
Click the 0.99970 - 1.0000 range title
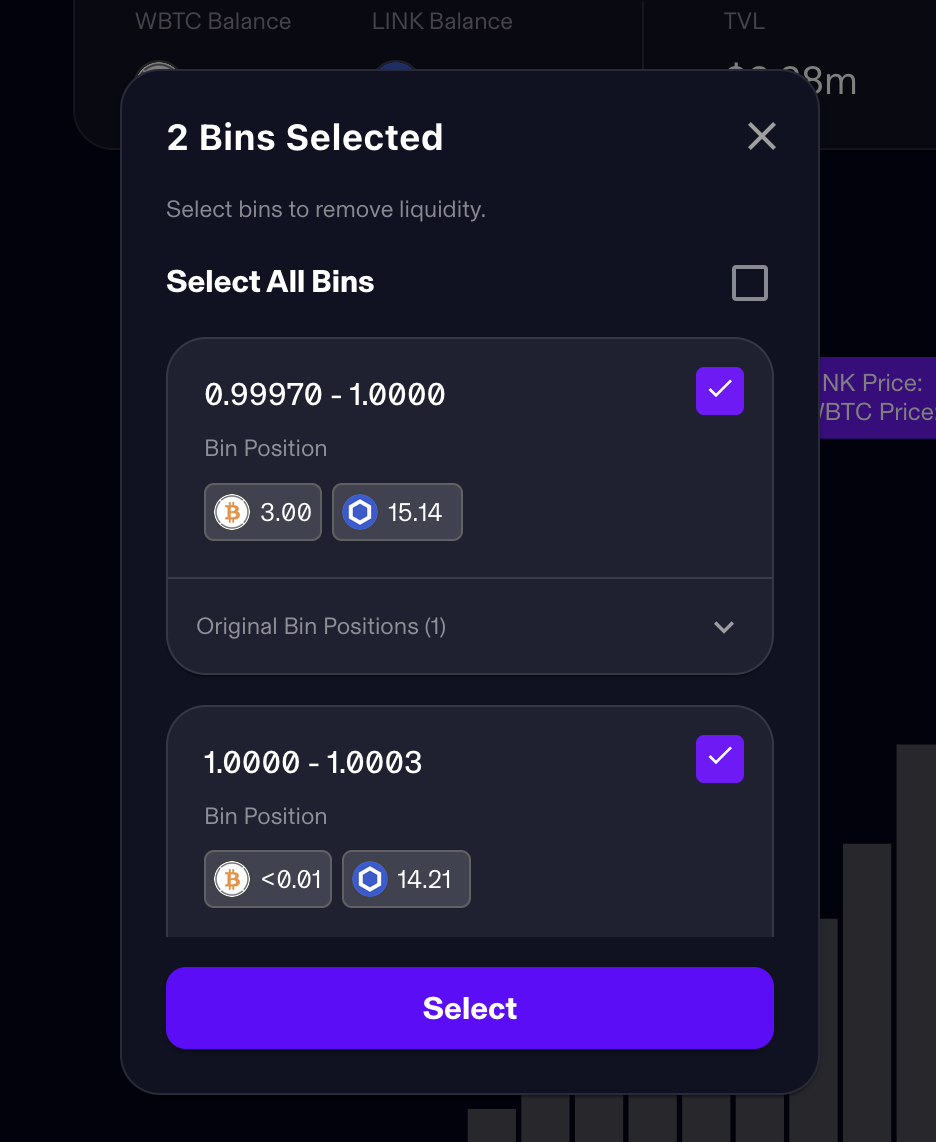tap(325, 395)
